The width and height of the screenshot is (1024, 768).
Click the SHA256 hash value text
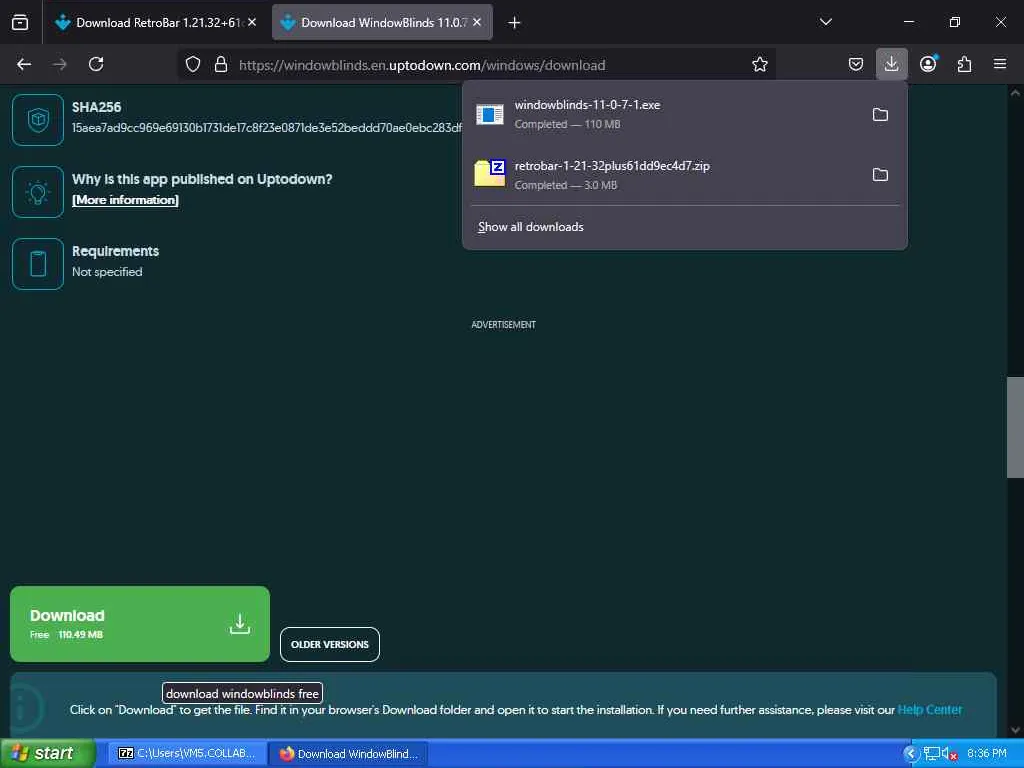coord(266,127)
